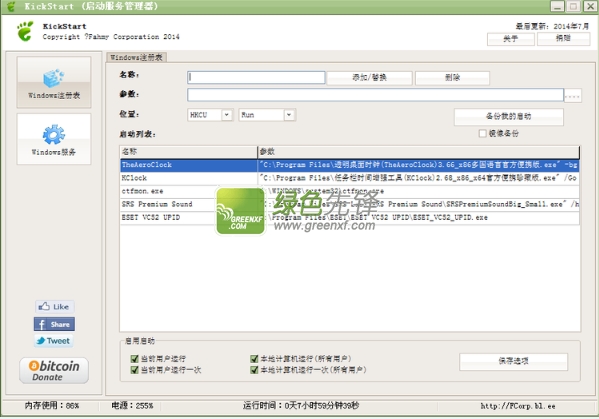Click the 捐赠 button at top right

[x=563, y=39]
